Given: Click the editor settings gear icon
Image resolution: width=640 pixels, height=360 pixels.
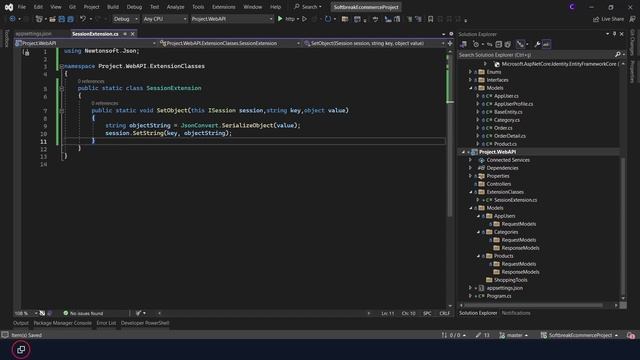Looking at the screenshot, I should point(451,34).
